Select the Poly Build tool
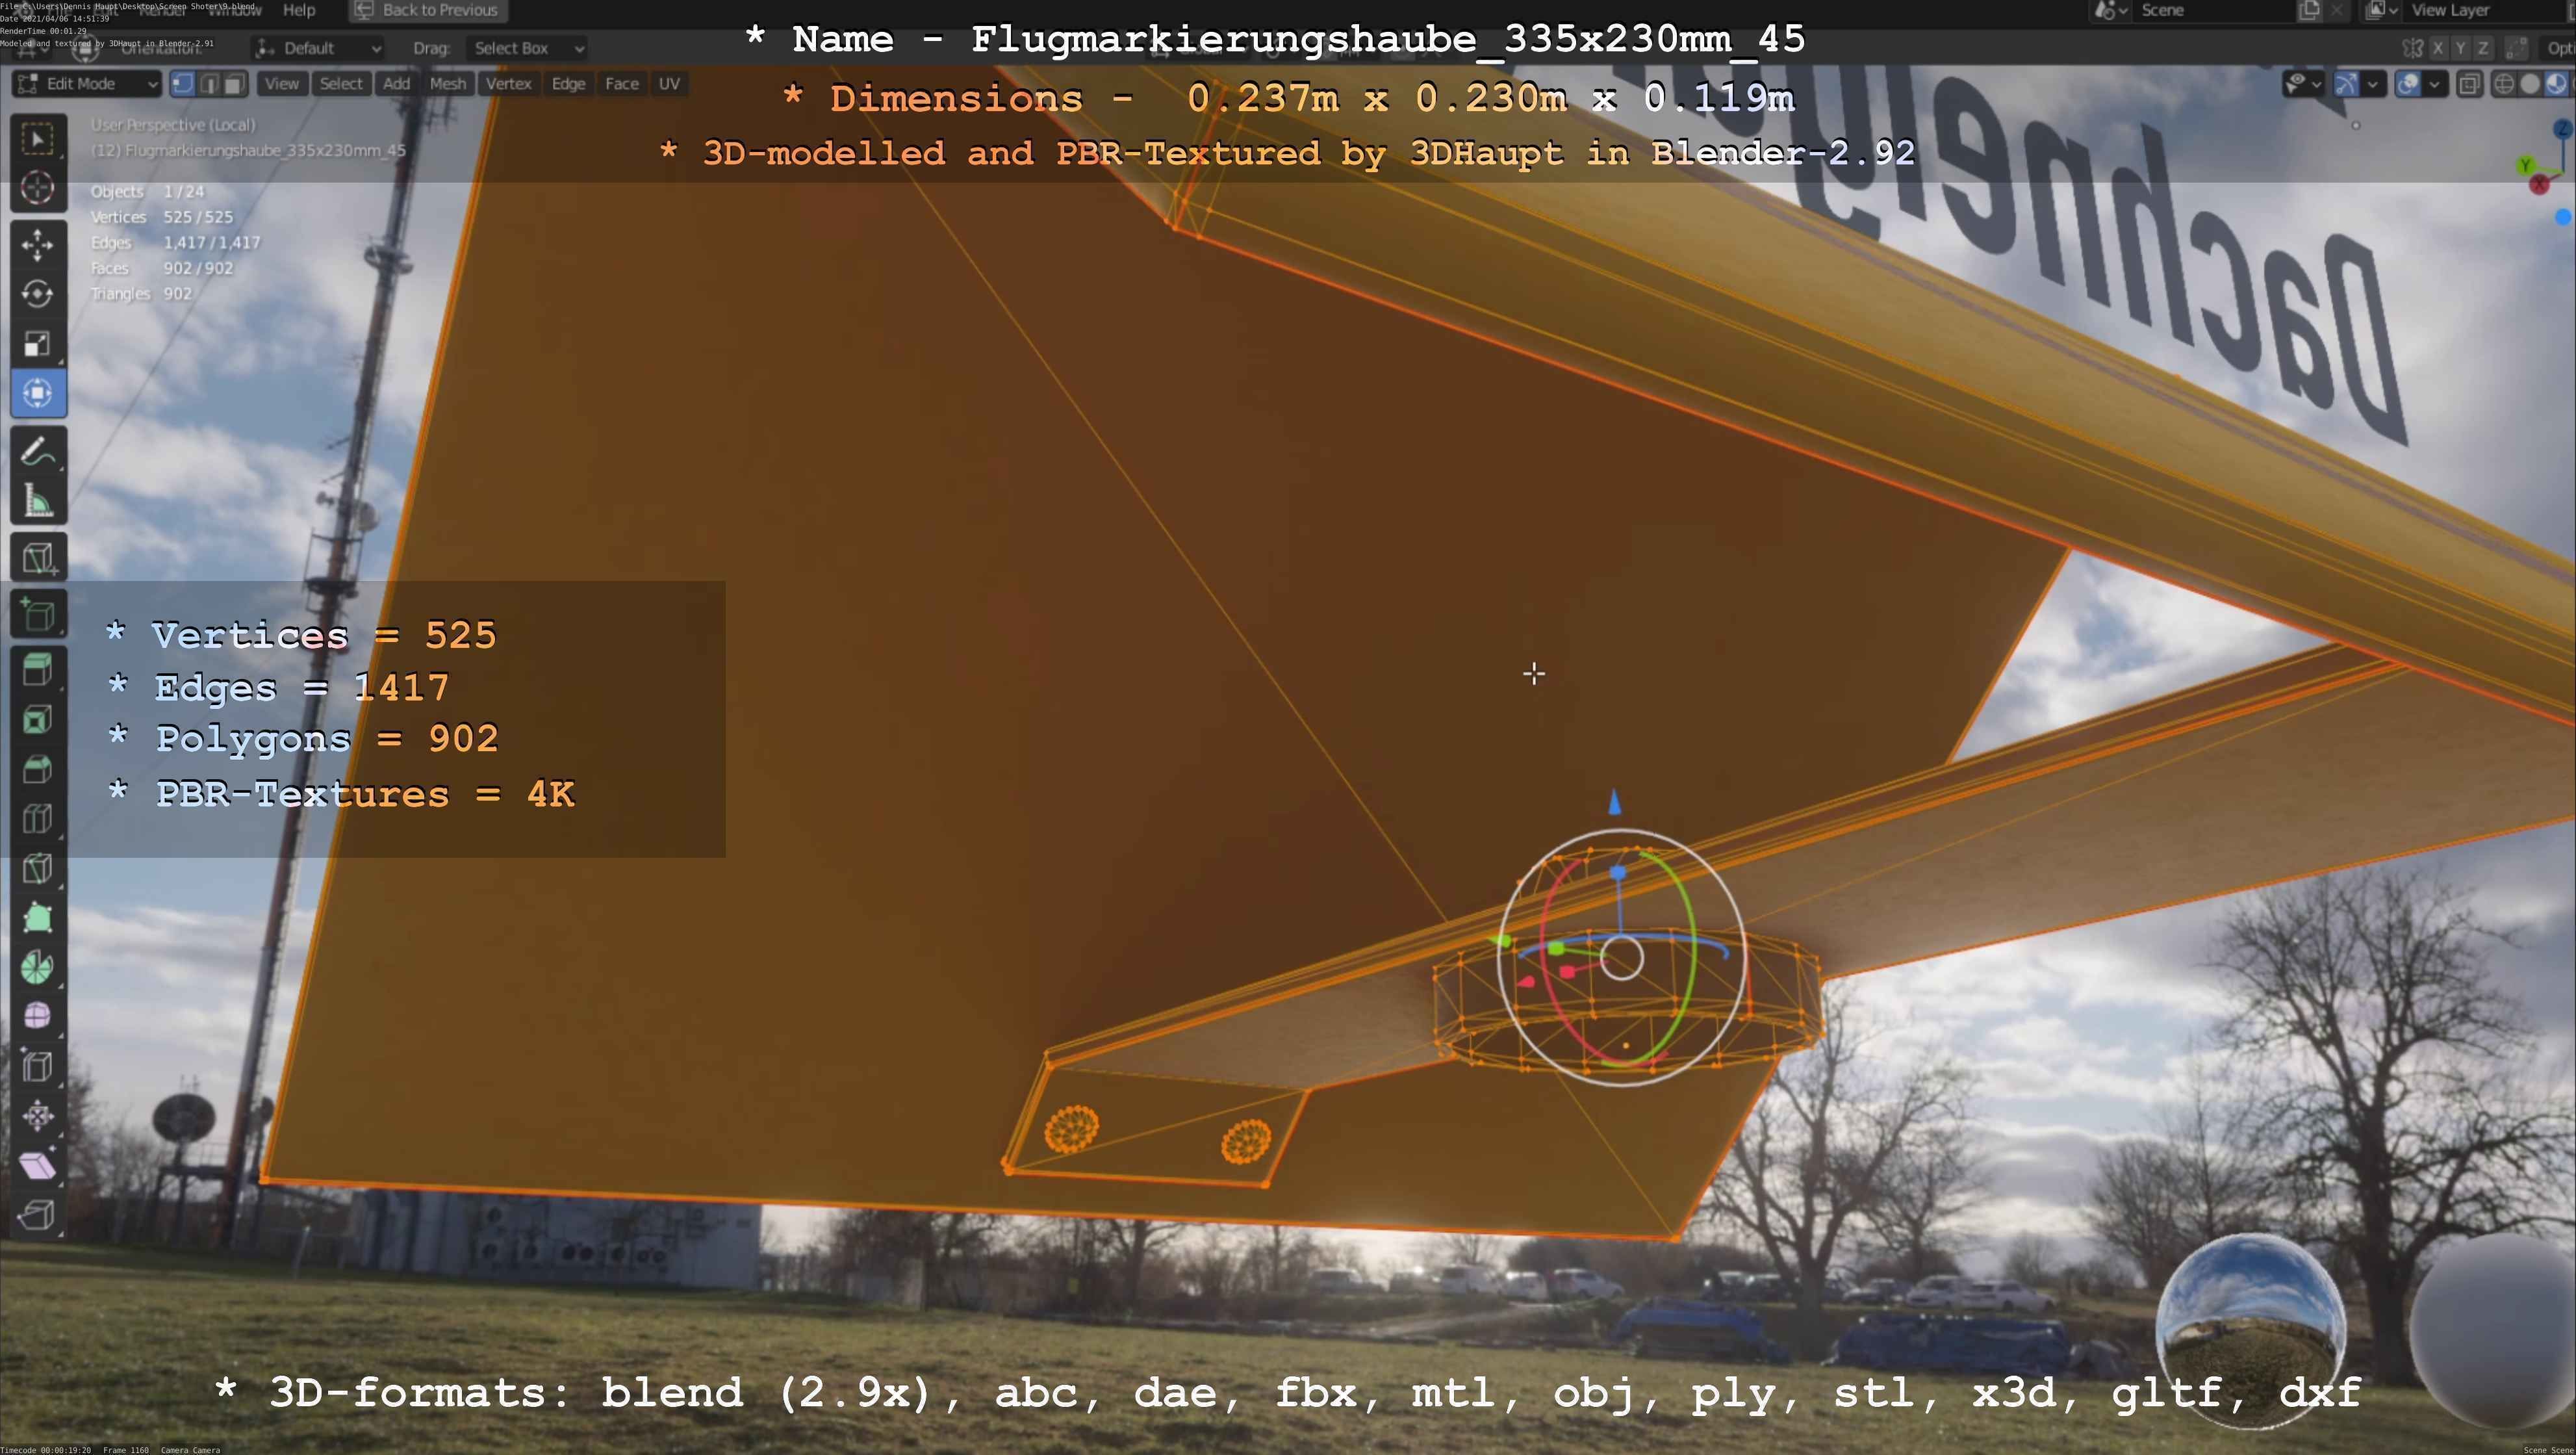Viewport: 2576px width, 1455px height. [x=37, y=918]
